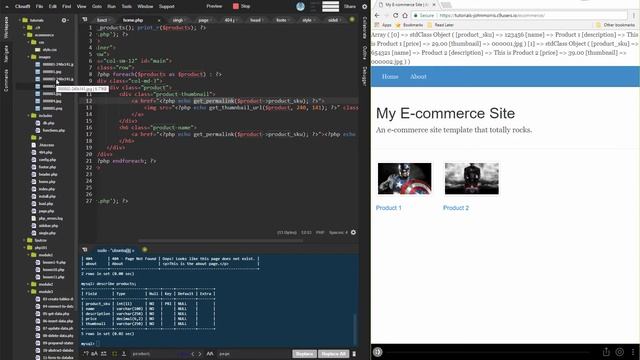Collapse the images folder
The width and height of the screenshot is (640, 360).
point(29,57)
